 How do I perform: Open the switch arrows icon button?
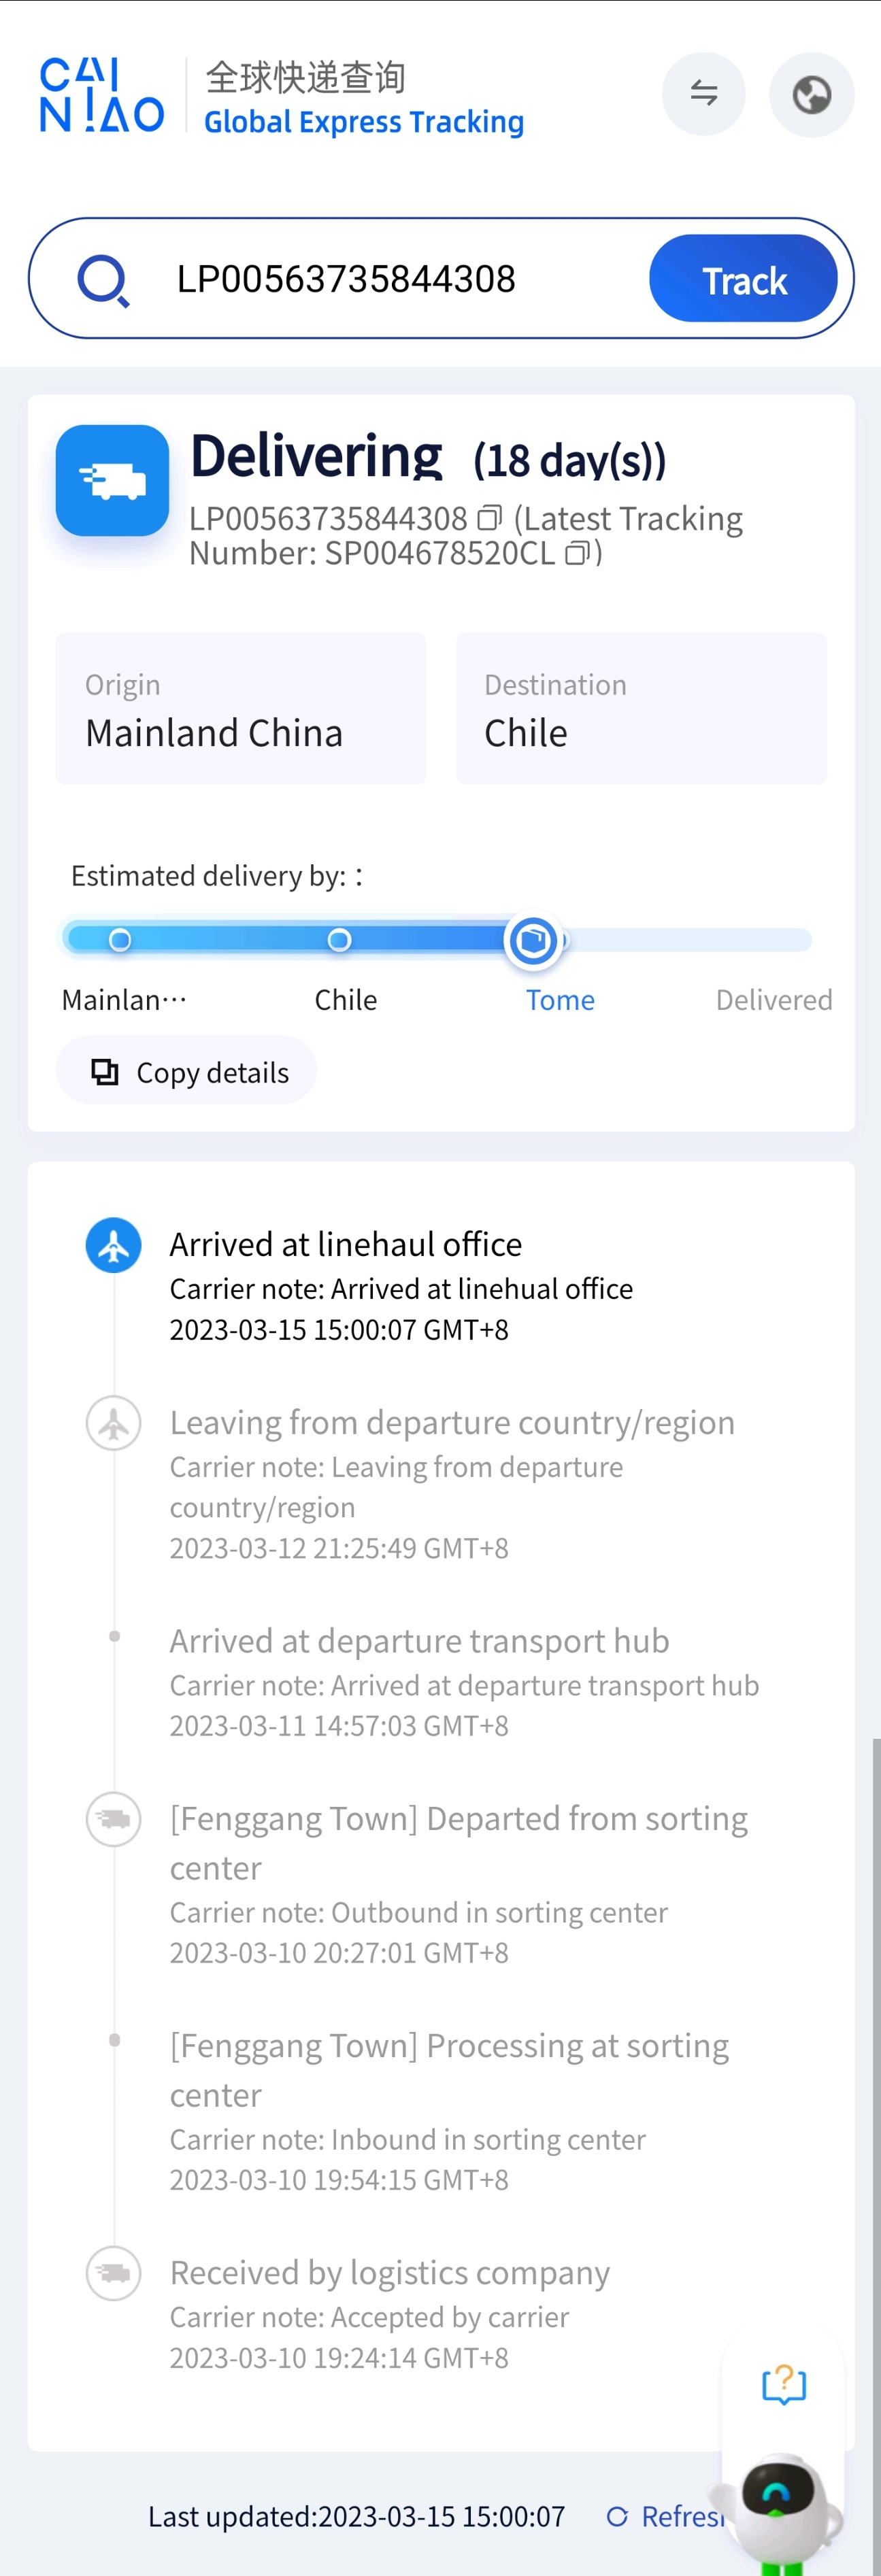pyautogui.click(x=704, y=94)
